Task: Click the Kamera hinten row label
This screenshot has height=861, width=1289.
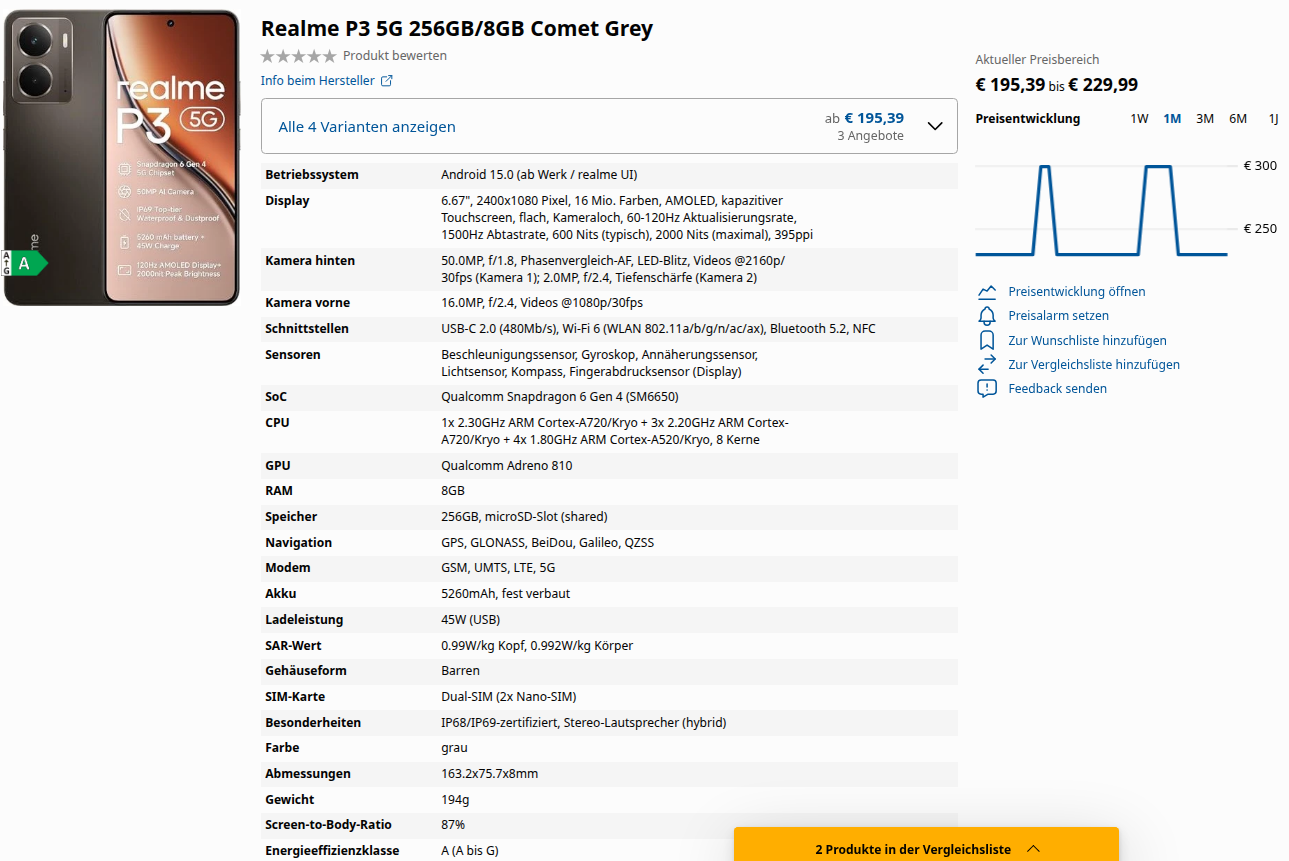Action: pos(310,261)
